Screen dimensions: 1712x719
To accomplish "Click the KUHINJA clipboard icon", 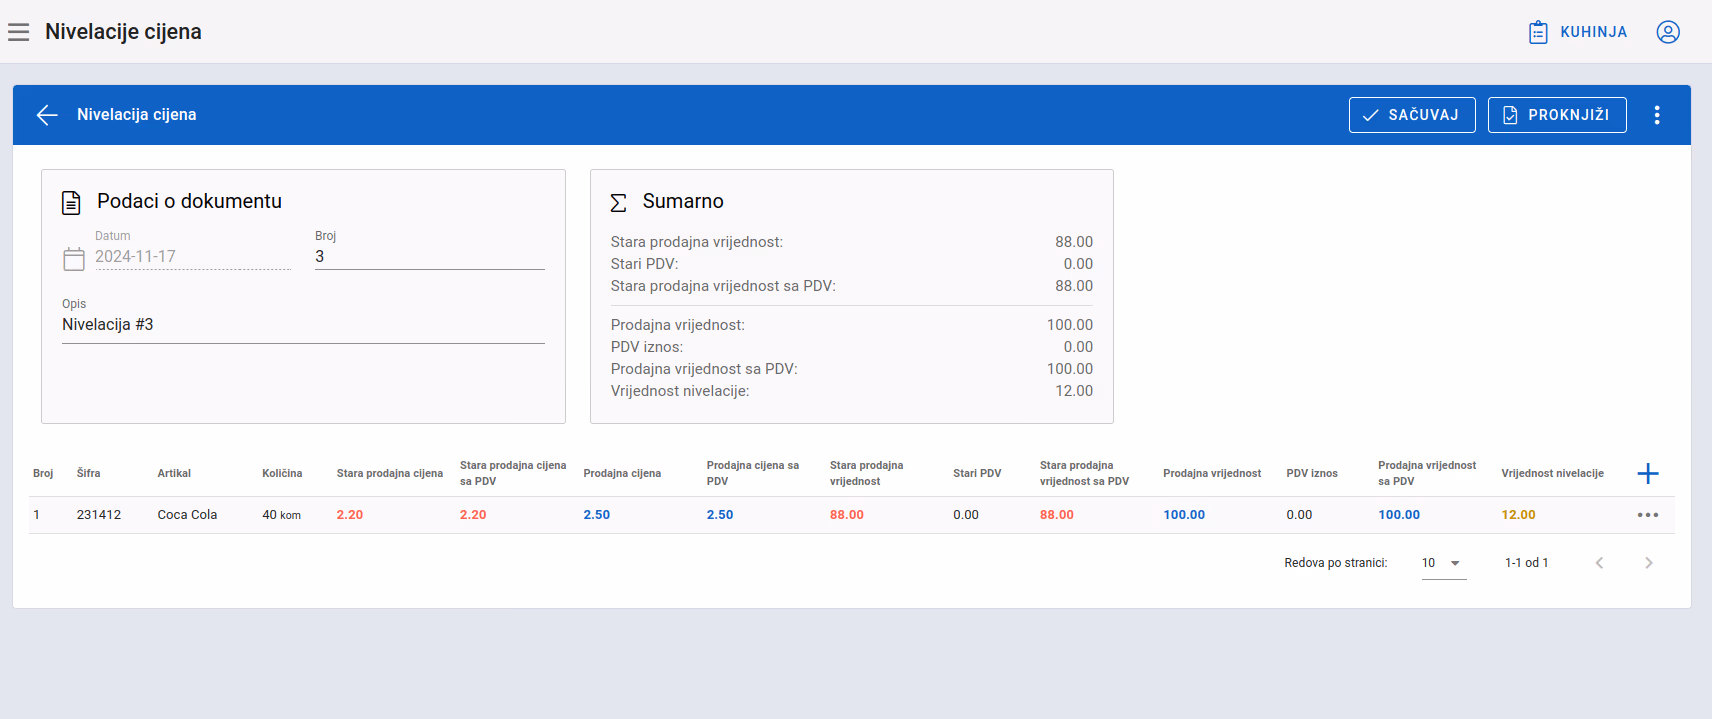I will click(x=1538, y=32).
